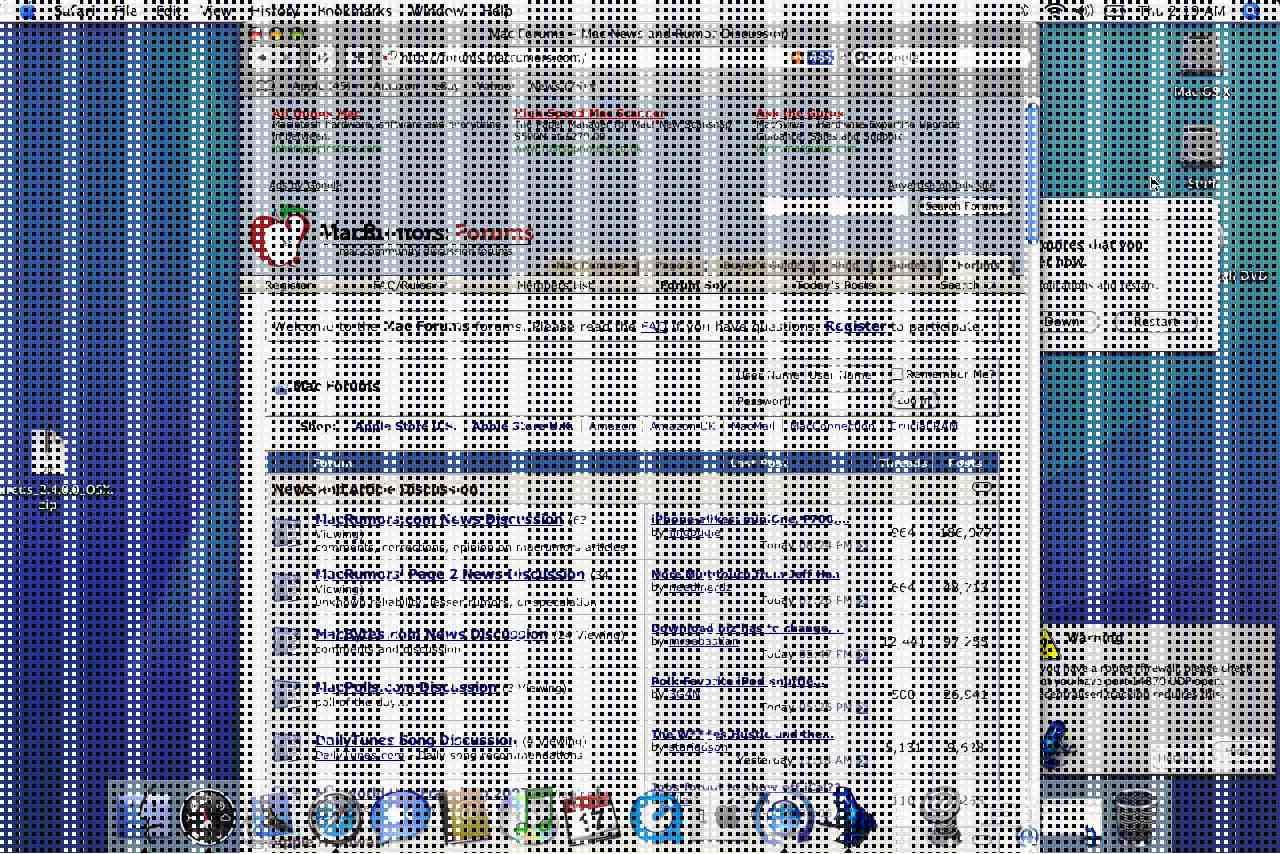Open the Wi-Fi status menu
The width and height of the screenshot is (1280, 854).
pyautogui.click(x=1054, y=11)
